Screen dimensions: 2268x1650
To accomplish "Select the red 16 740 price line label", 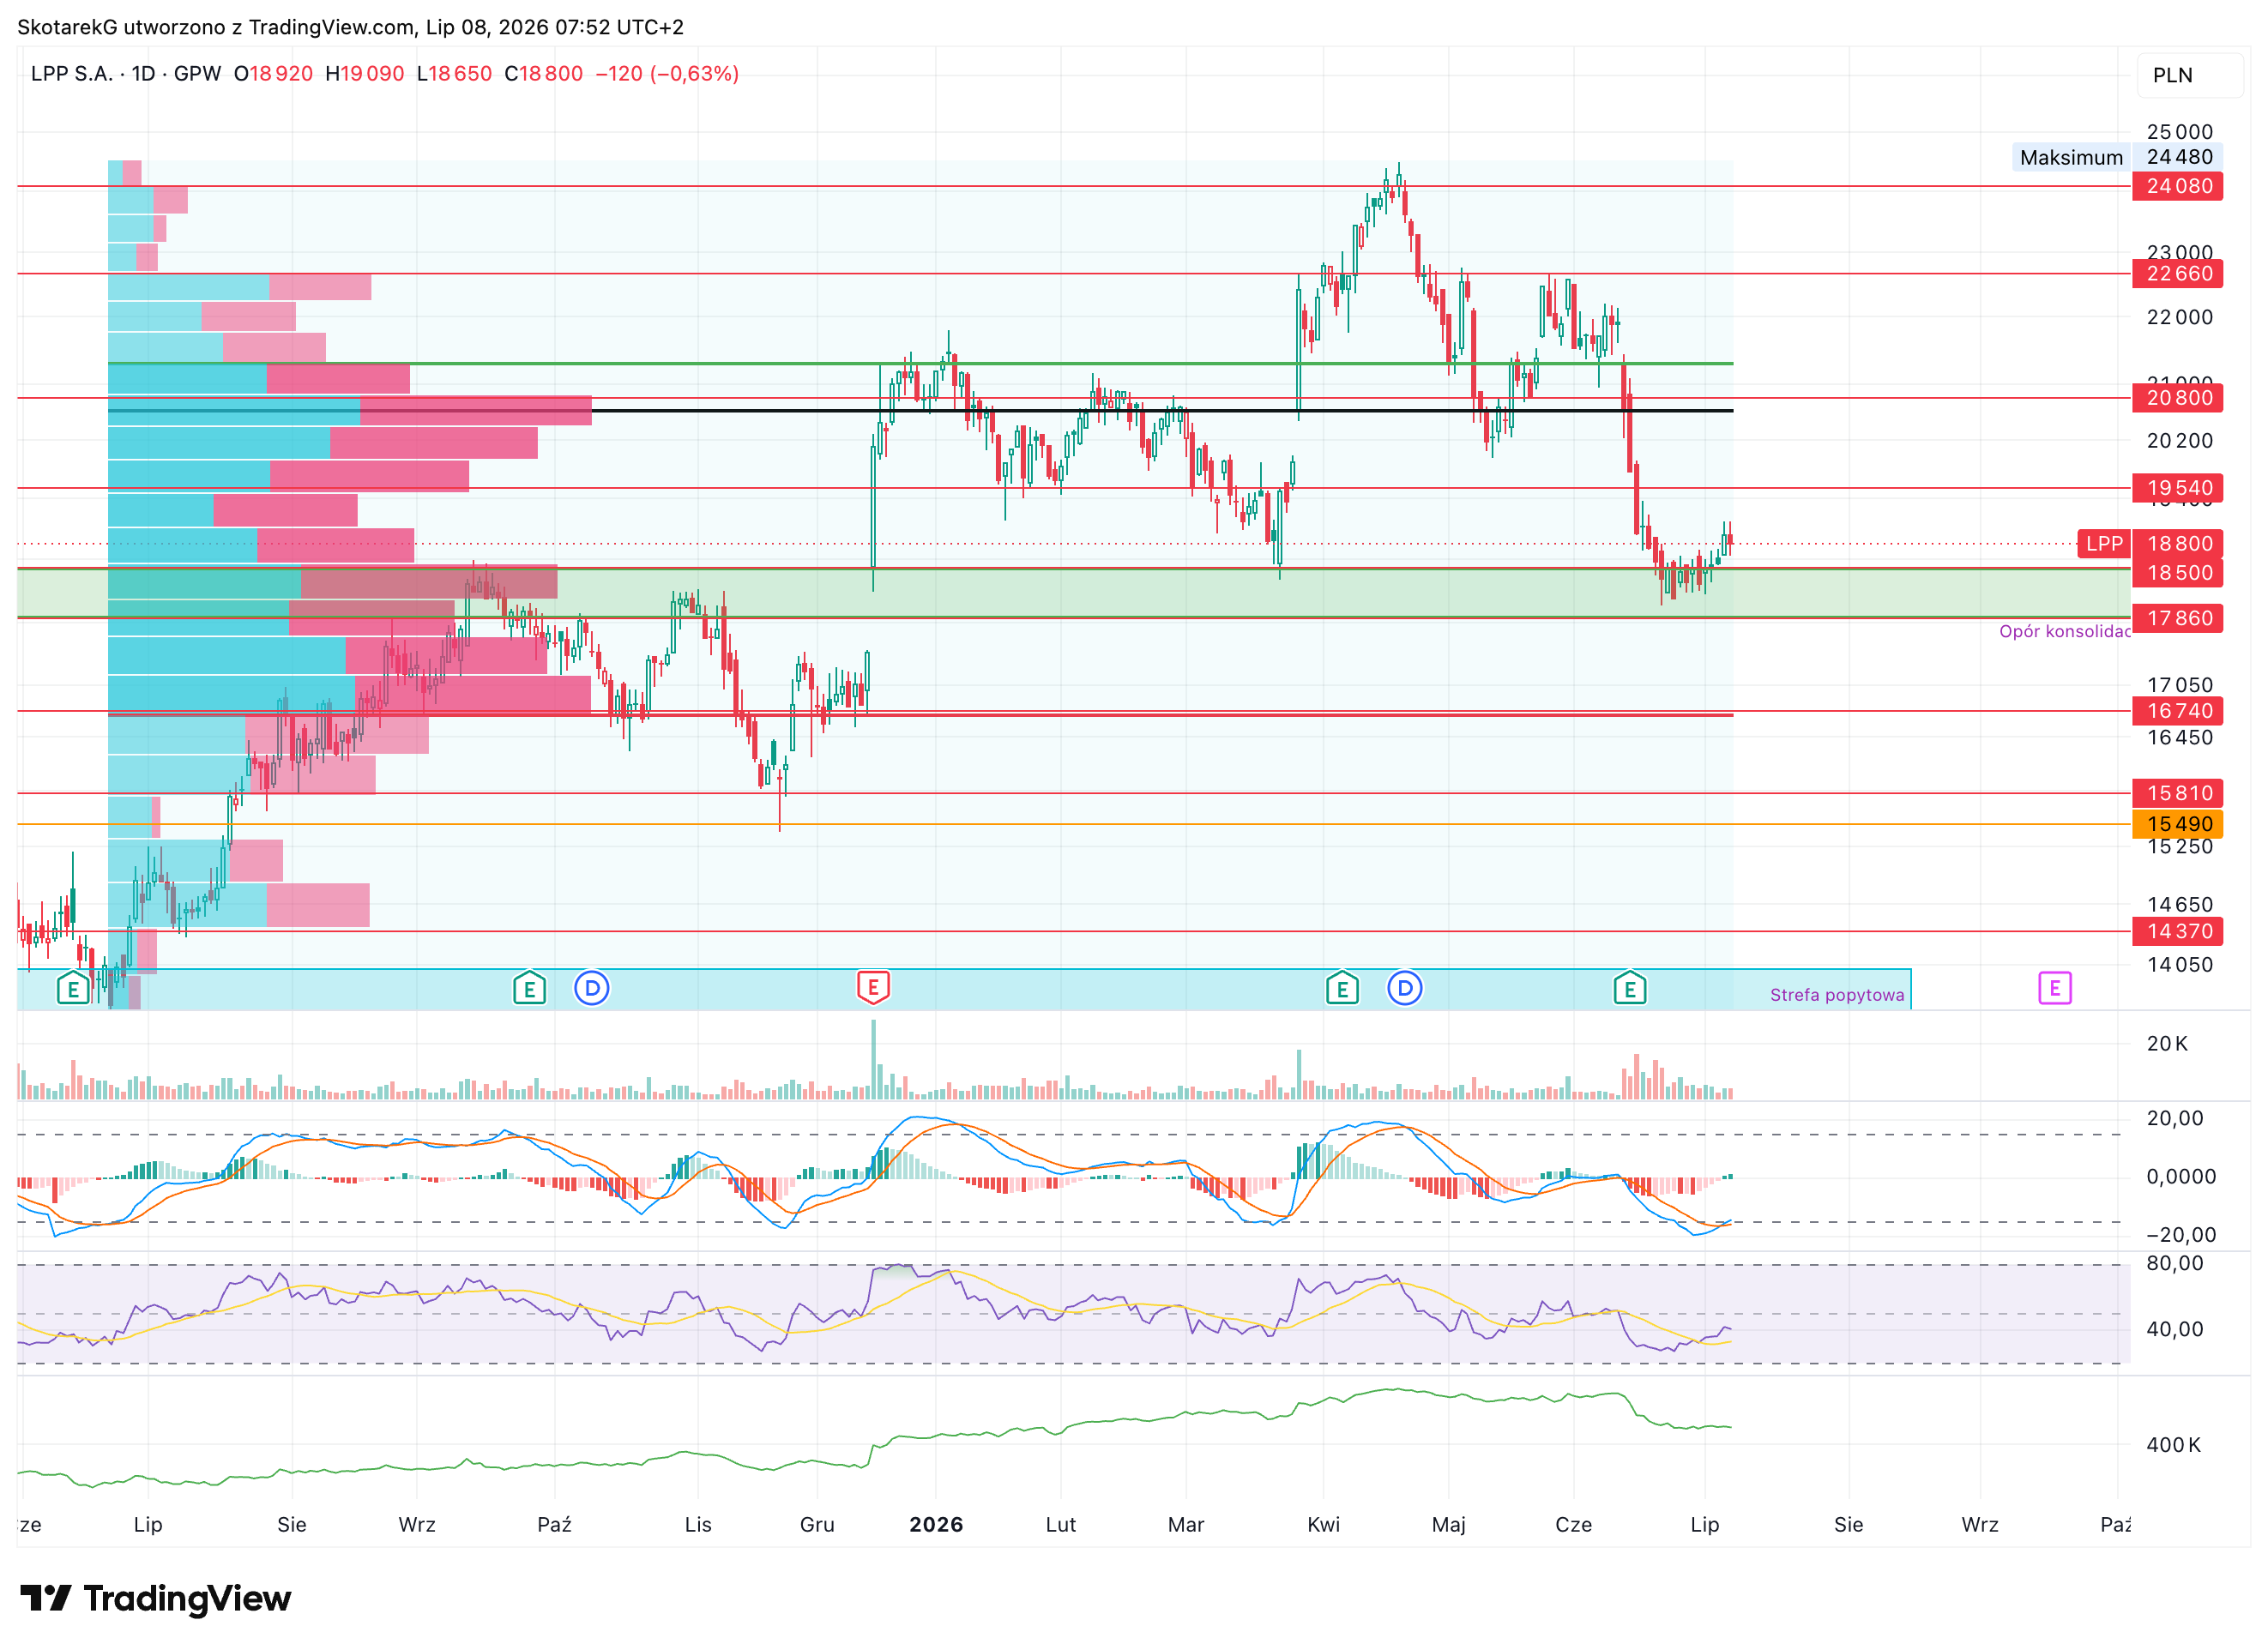I will pos(2177,711).
